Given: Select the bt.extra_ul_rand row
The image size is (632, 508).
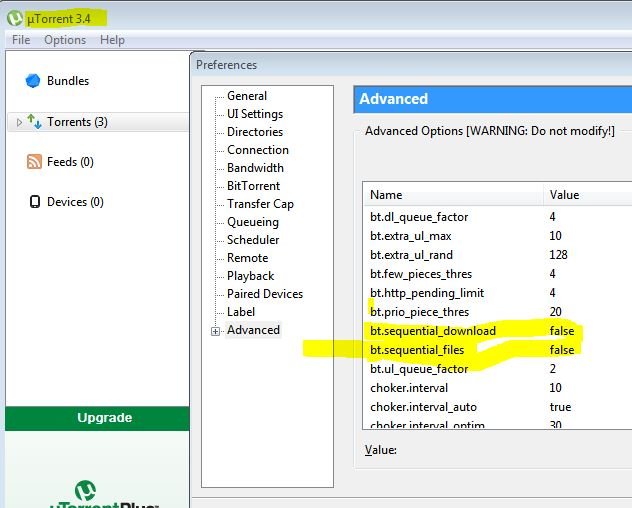Looking at the screenshot, I should click(x=497, y=255).
